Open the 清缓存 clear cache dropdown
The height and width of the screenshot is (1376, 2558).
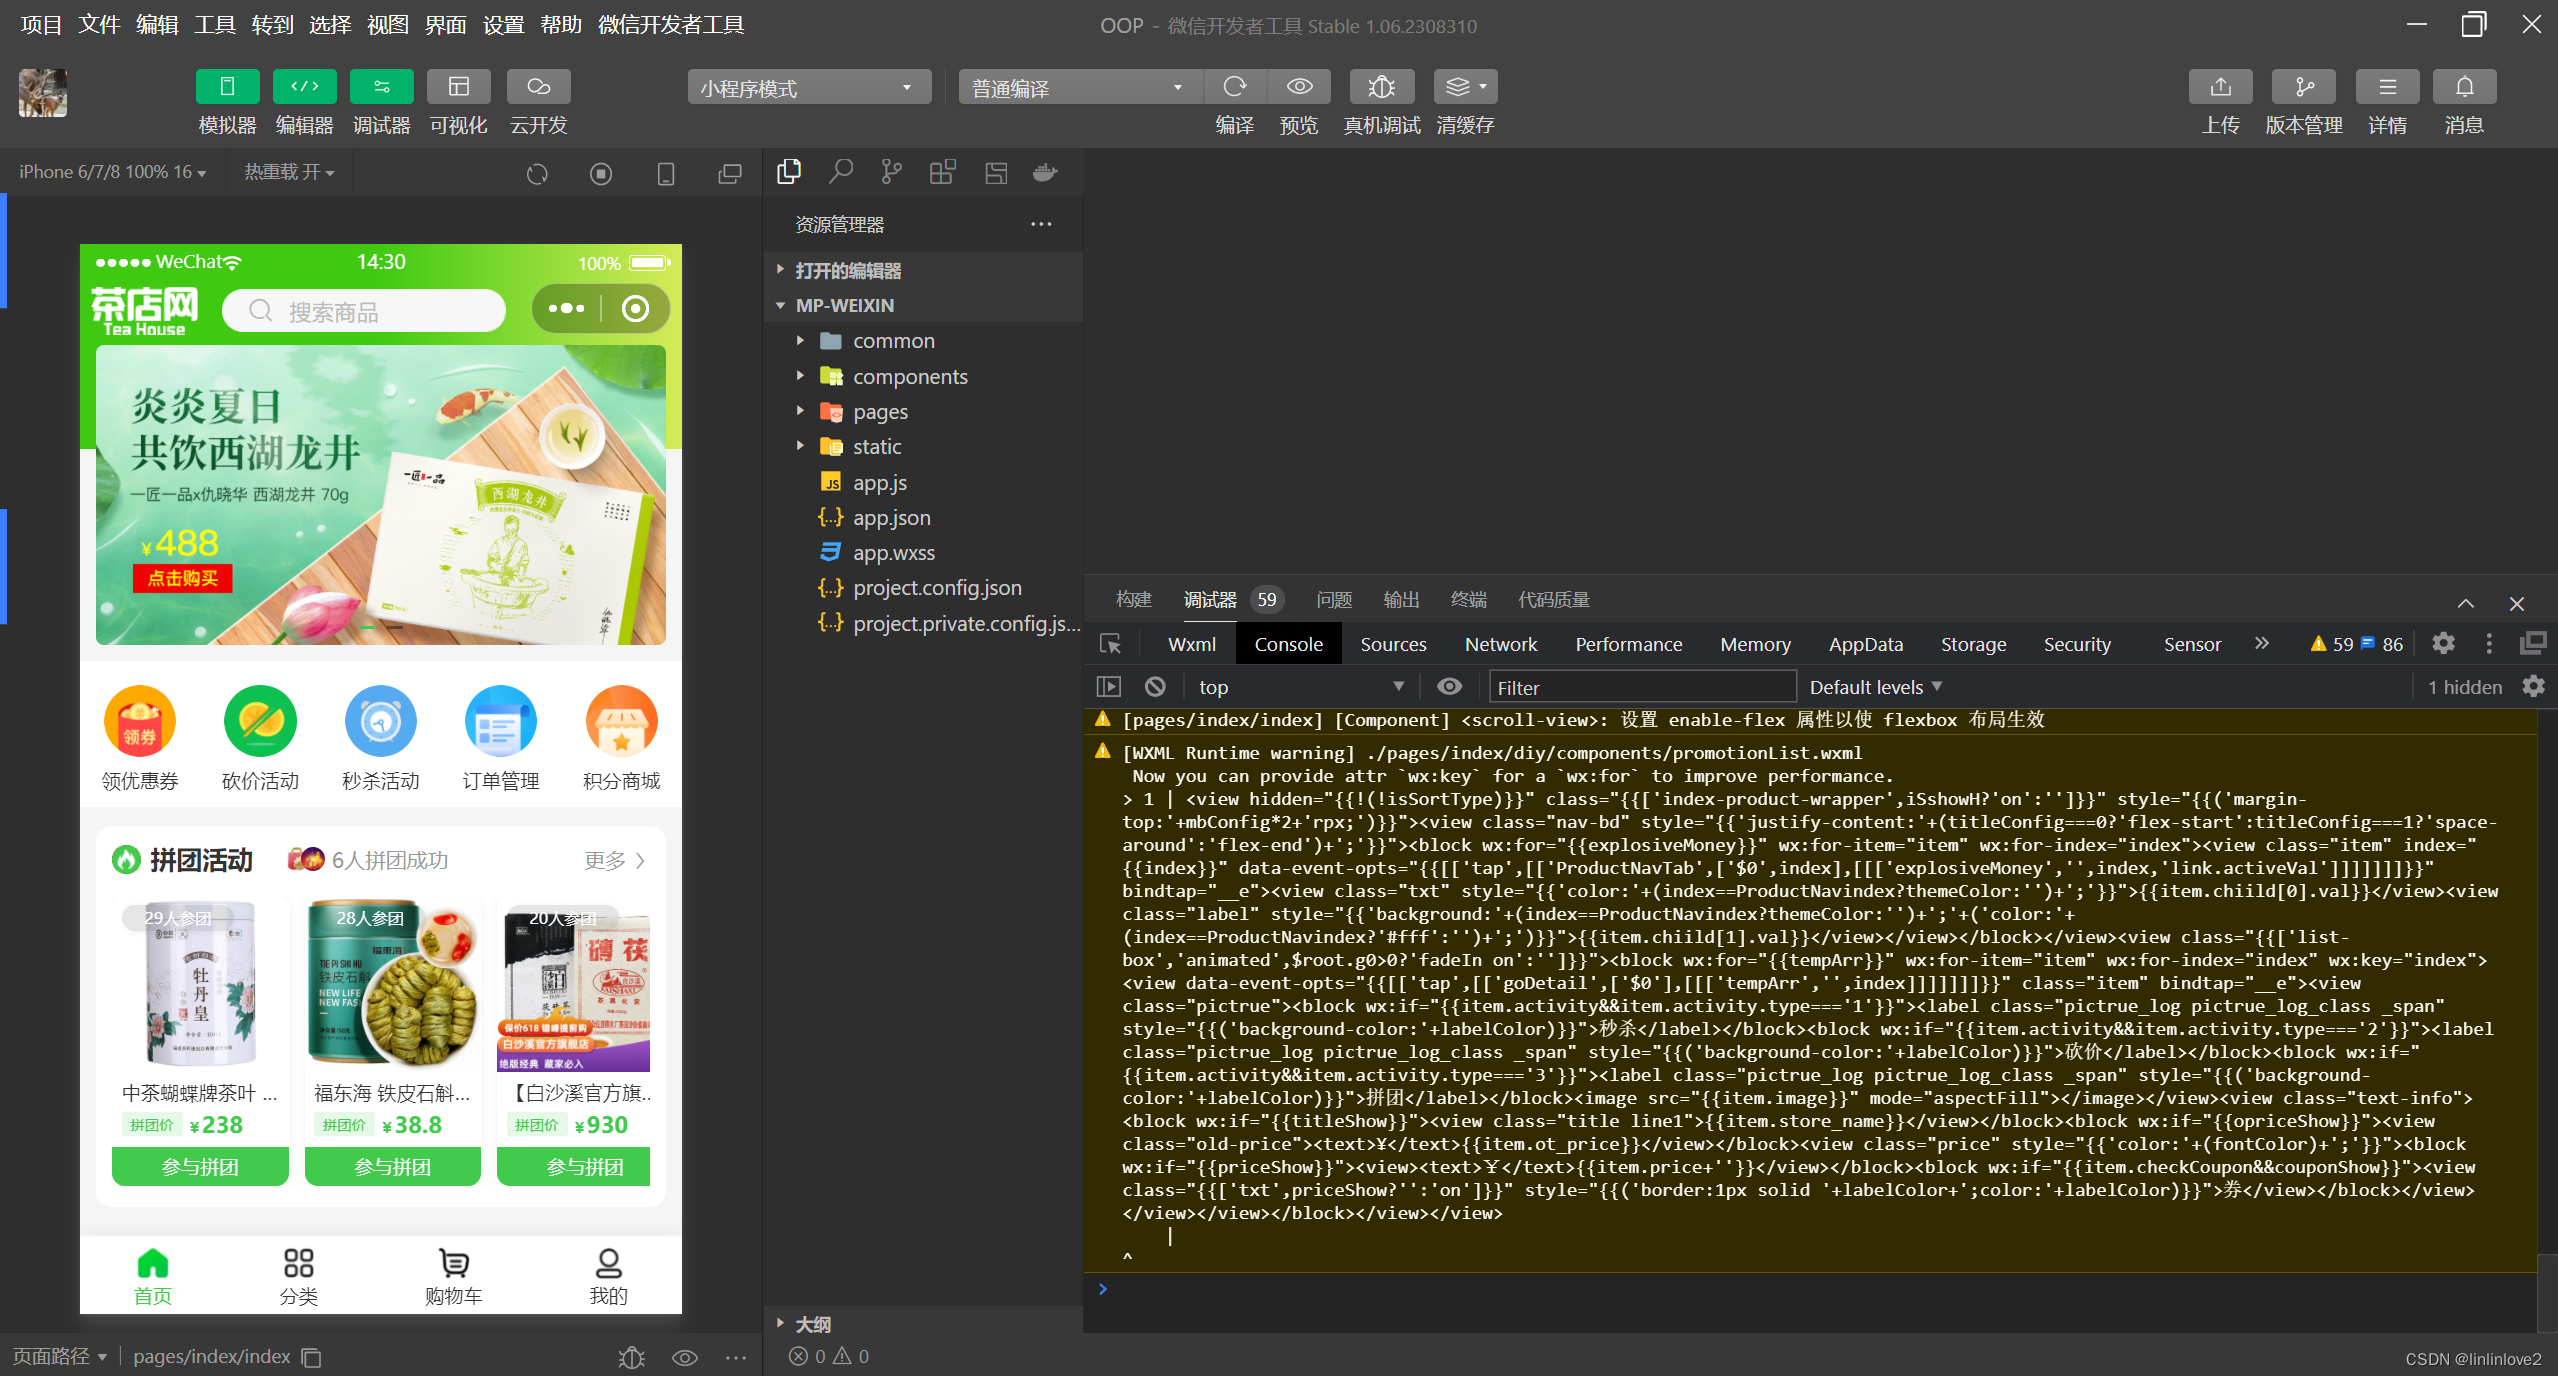[1465, 87]
